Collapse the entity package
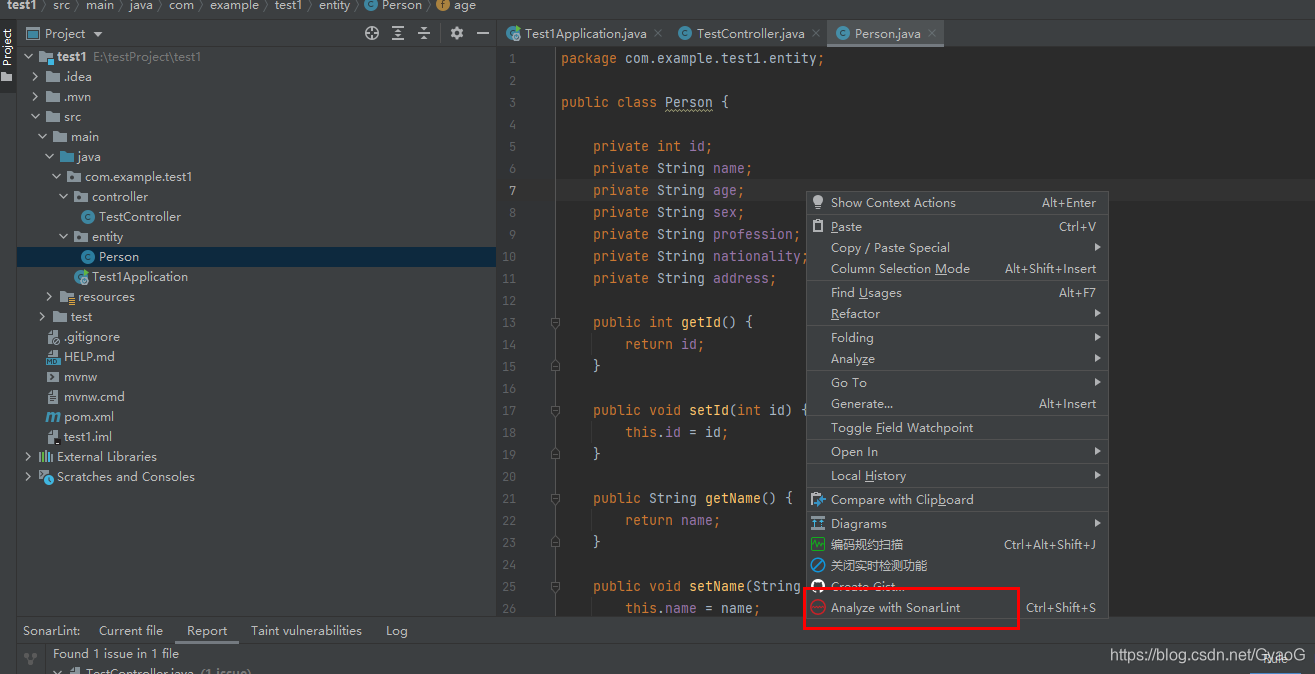1315x674 pixels. [64, 237]
